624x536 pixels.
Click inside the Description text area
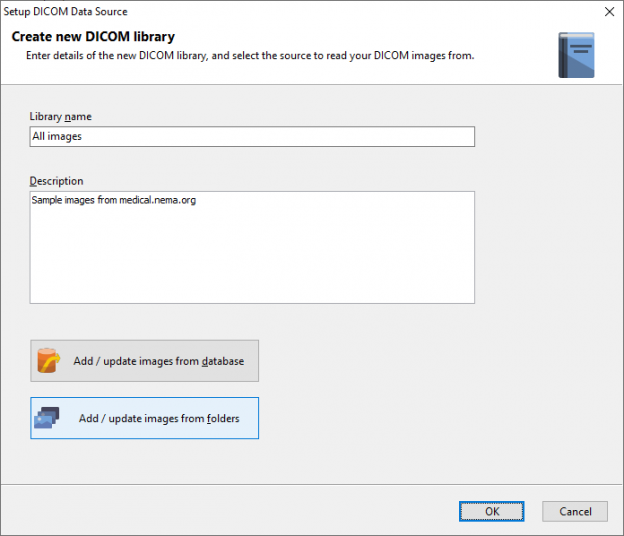click(x=252, y=248)
